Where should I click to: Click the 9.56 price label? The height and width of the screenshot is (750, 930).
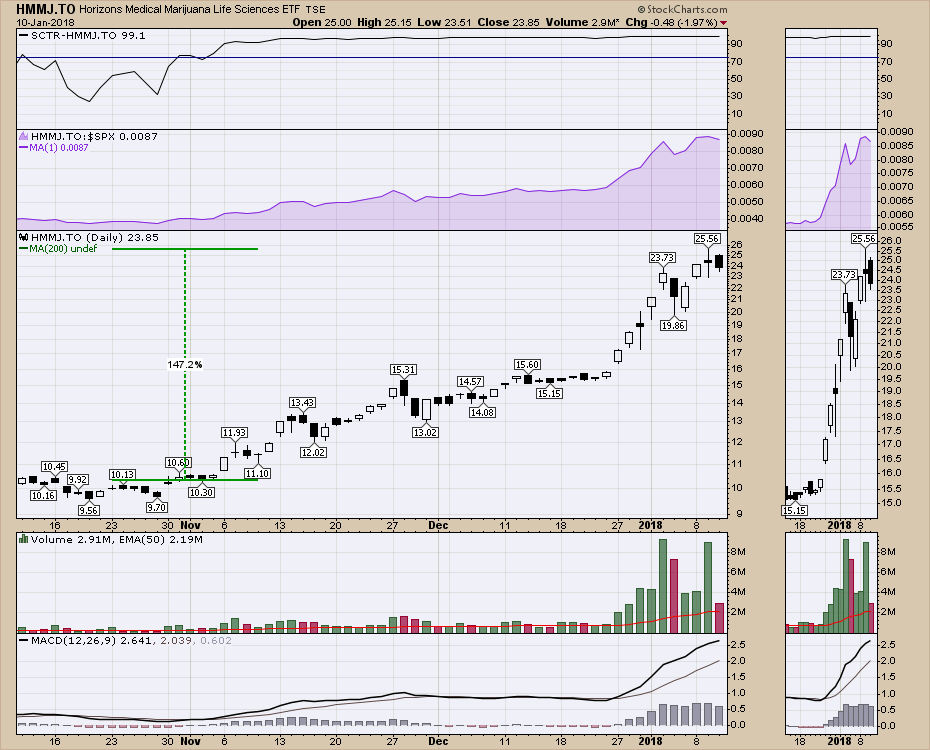88,510
